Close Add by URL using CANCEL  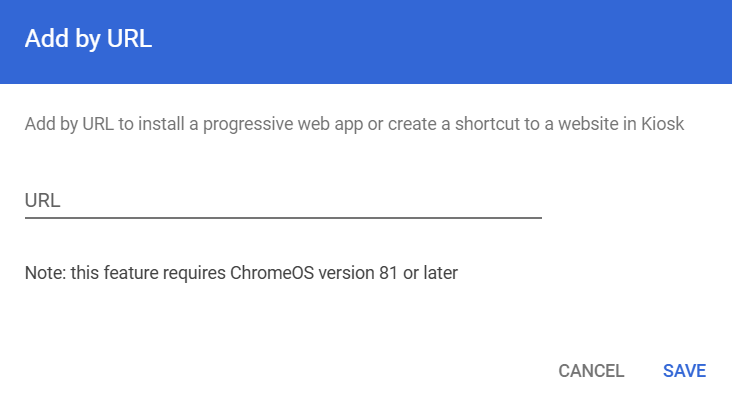[591, 371]
